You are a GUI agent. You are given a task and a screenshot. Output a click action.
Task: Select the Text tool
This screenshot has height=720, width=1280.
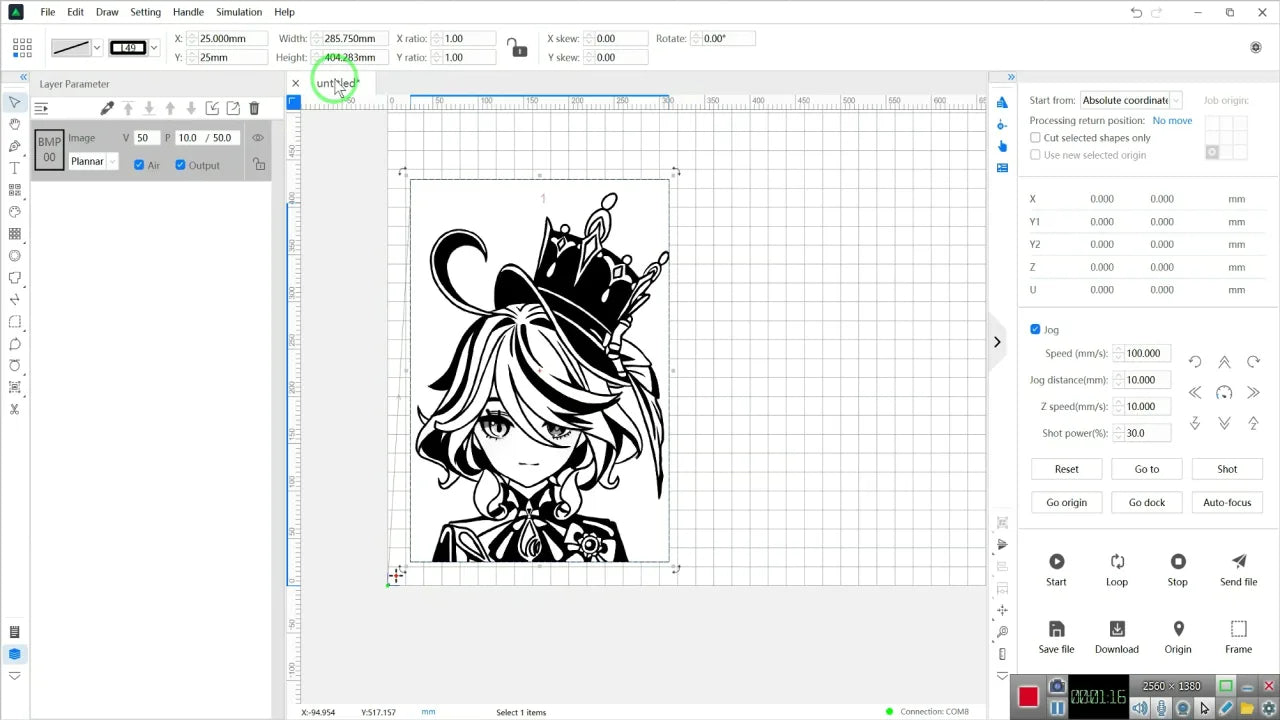pos(15,168)
